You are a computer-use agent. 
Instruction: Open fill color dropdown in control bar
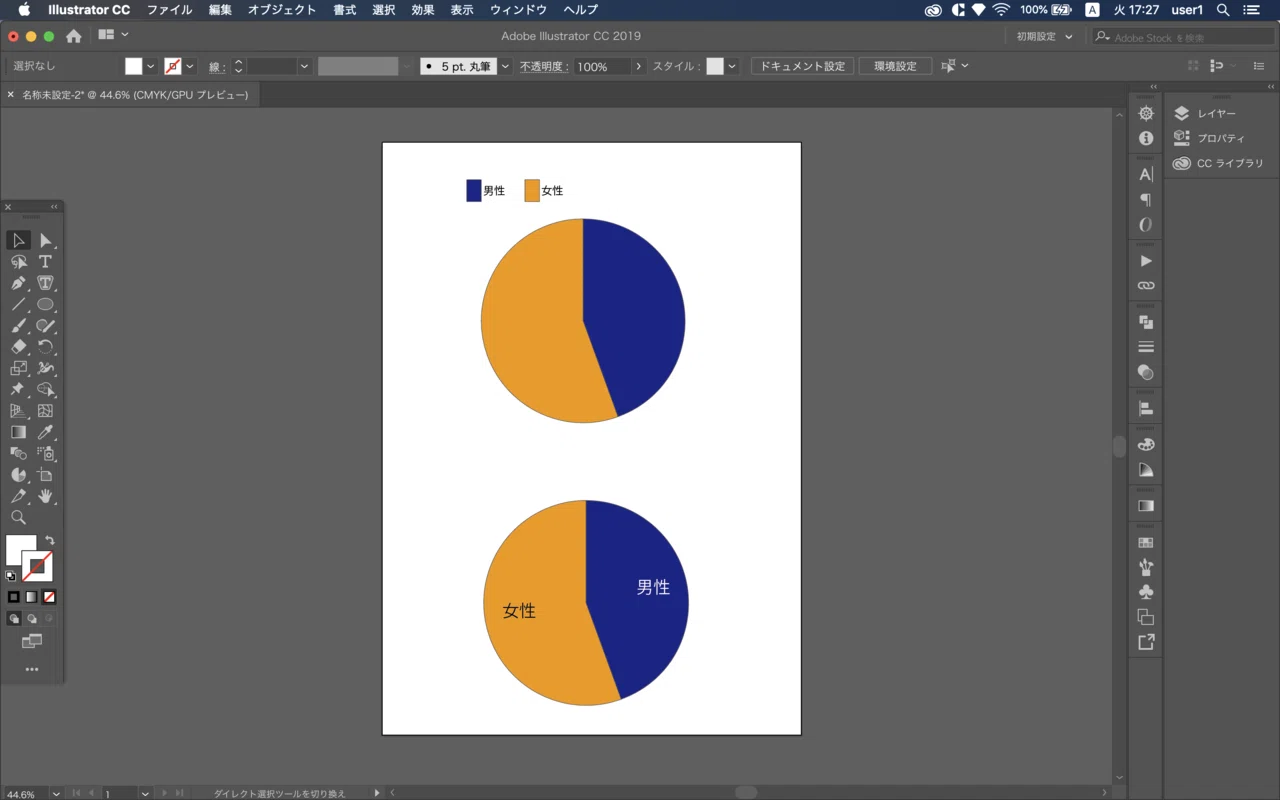pyautogui.click(x=151, y=66)
